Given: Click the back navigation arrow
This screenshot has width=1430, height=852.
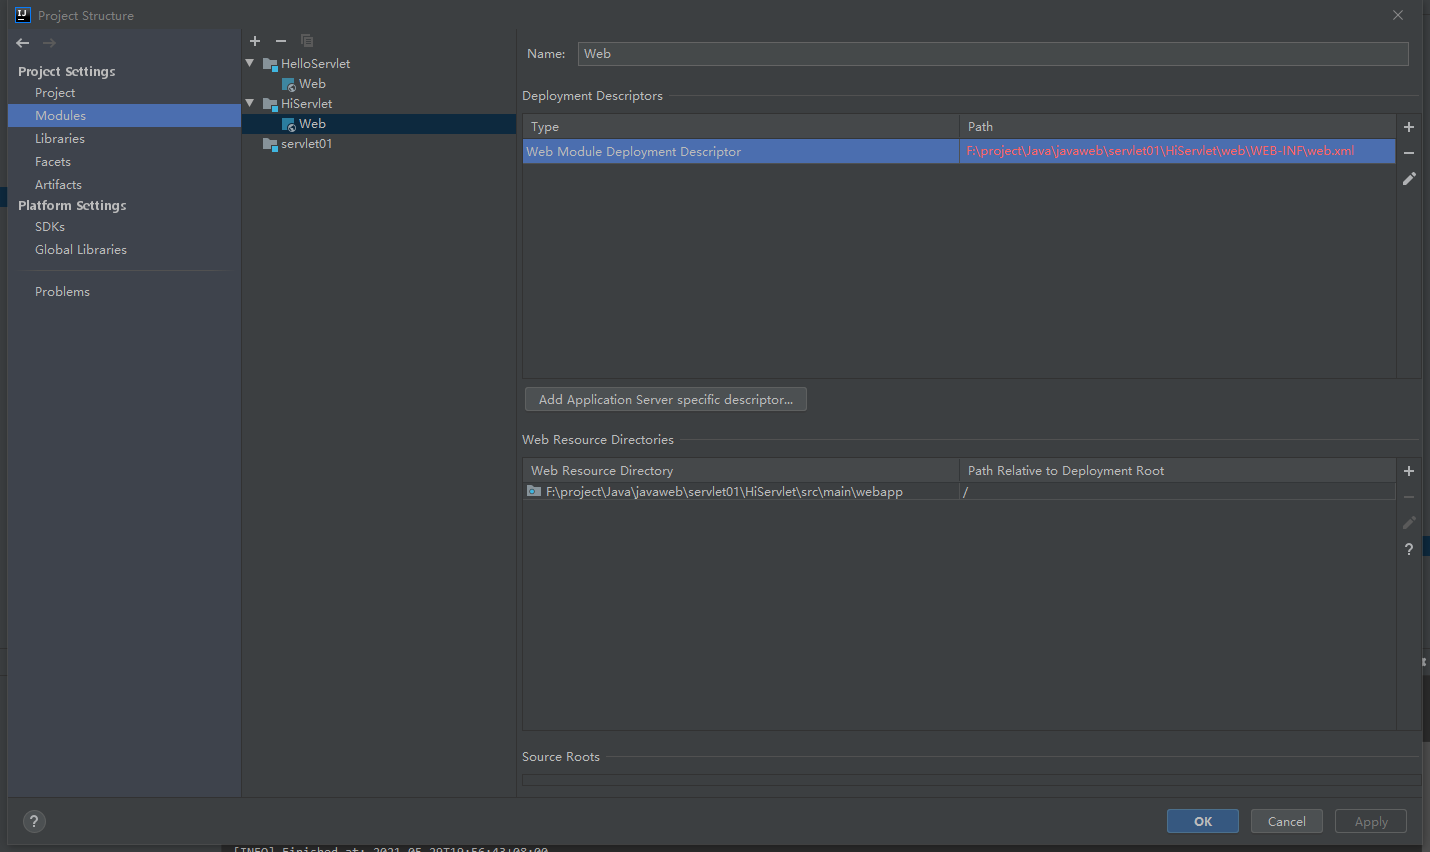Looking at the screenshot, I should (x=23, y=43).
